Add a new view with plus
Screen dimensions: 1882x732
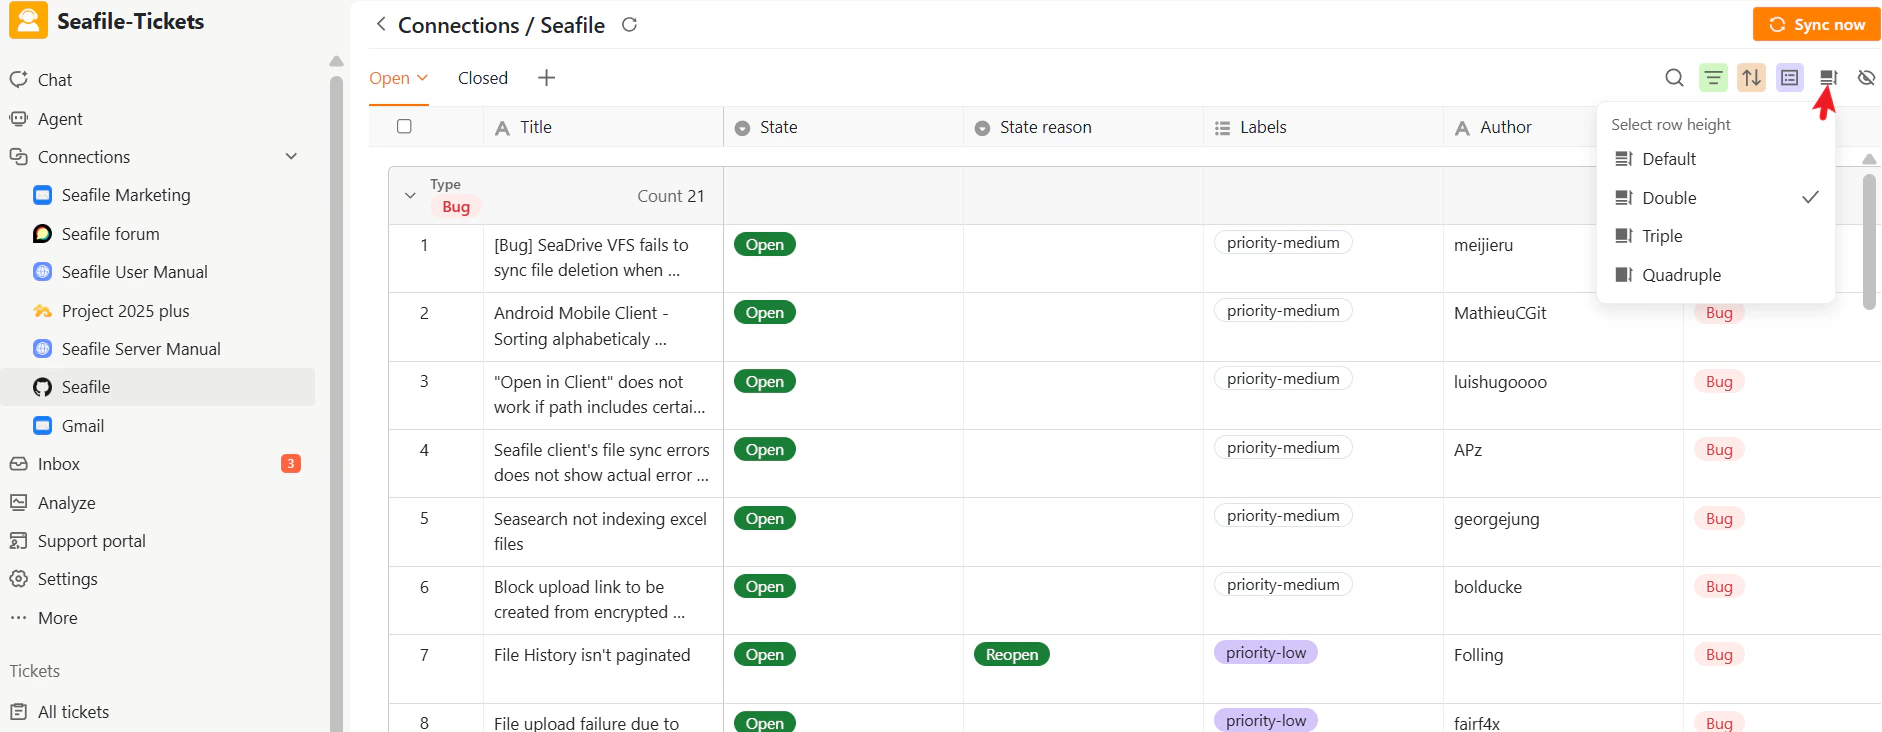546,78
